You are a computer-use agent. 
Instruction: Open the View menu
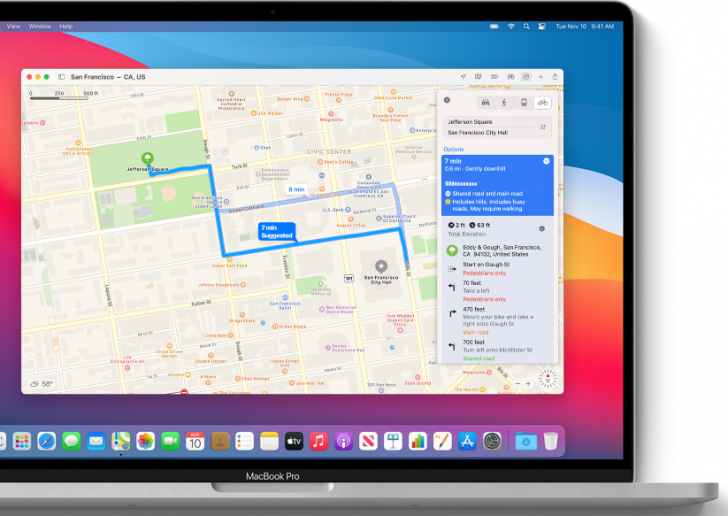[13, 26]
